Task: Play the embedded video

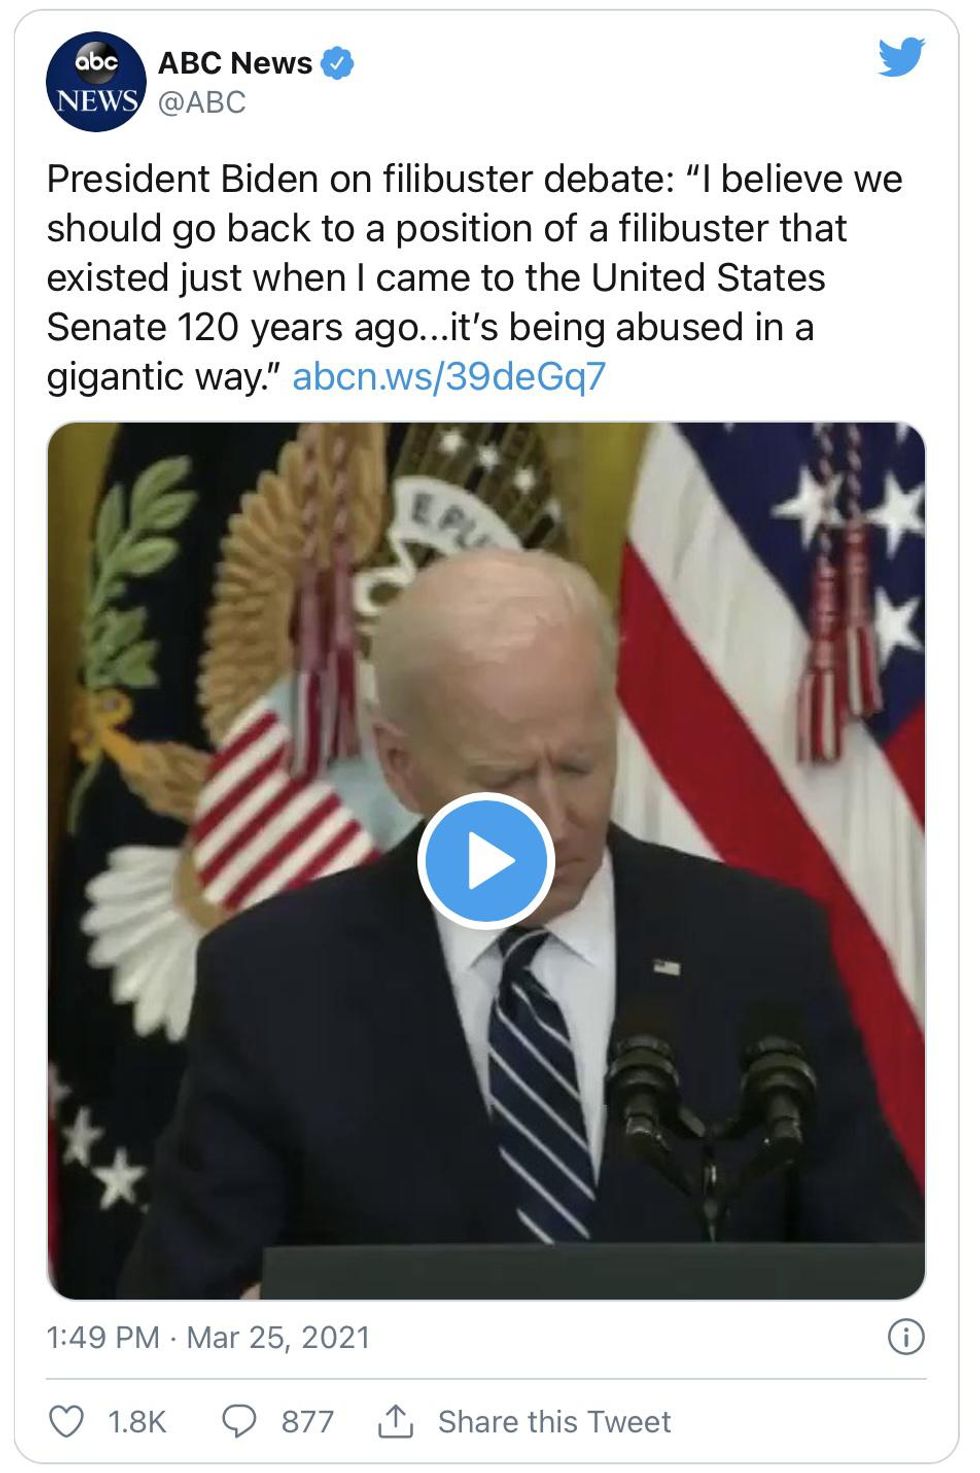Action: click(x=486, y=861)
